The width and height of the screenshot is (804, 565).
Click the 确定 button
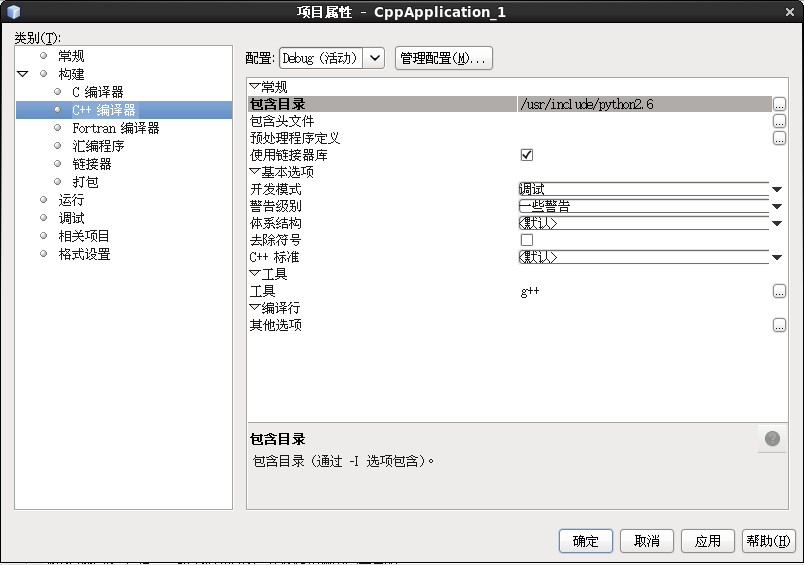[x=585, y=541]
